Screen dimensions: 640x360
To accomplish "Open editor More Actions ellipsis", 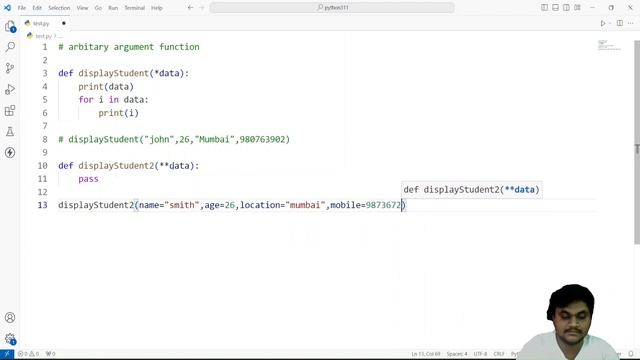I will pyautogui.click(x=631, y=23).
